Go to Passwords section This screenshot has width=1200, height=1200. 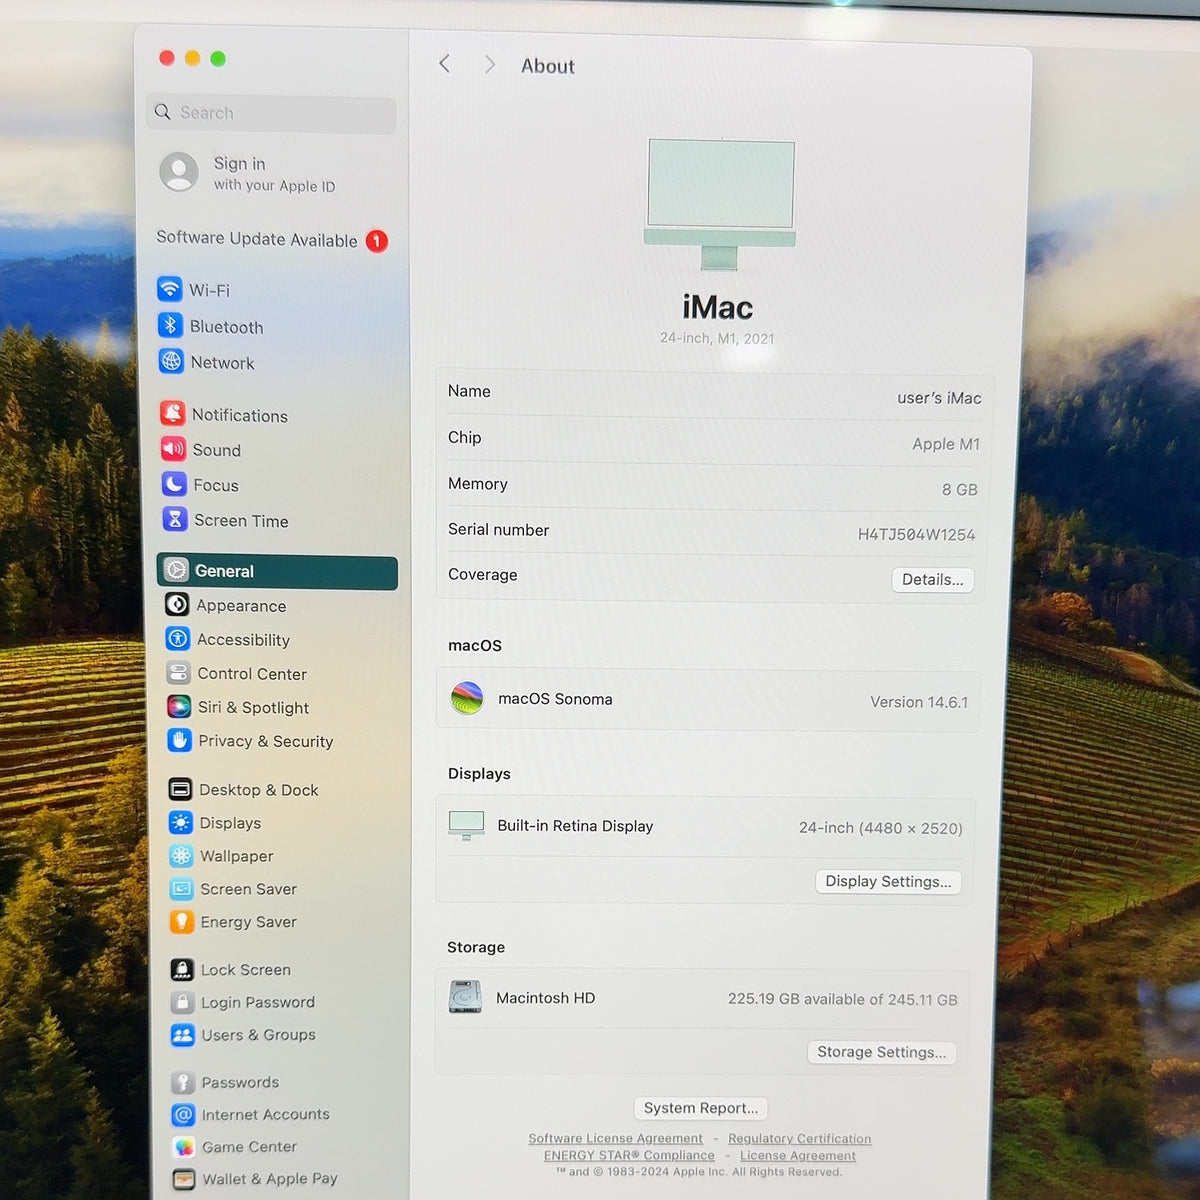tap(227, 1082)
